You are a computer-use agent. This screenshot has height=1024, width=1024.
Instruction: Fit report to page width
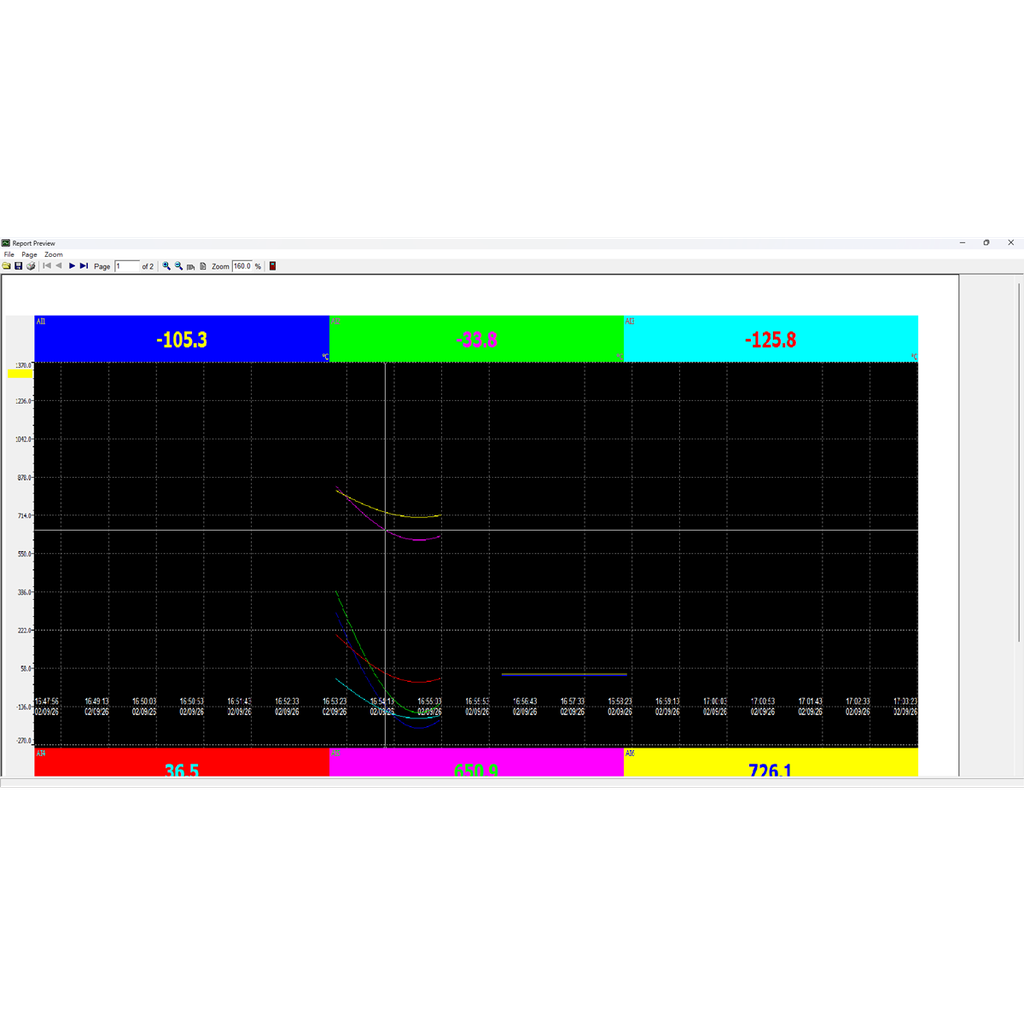[190, 266]
